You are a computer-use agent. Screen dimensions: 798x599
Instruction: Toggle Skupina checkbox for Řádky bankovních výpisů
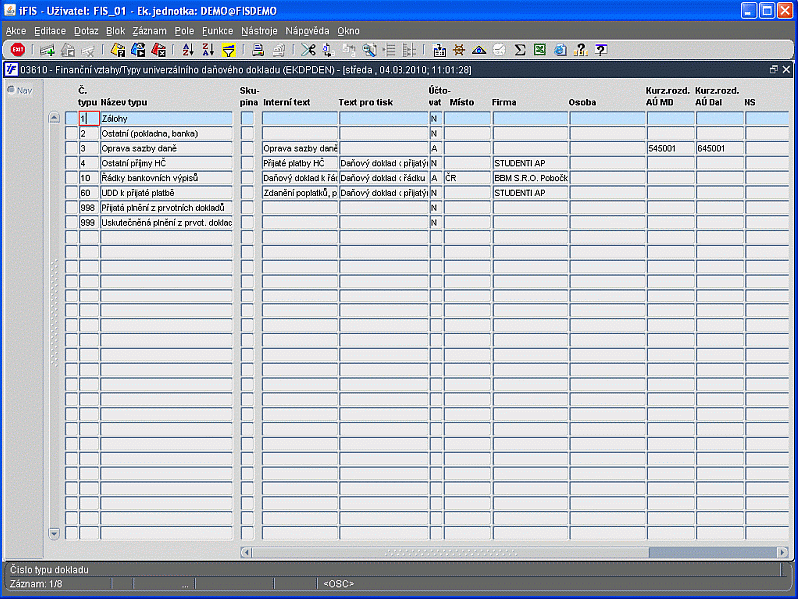pos(247,178)
